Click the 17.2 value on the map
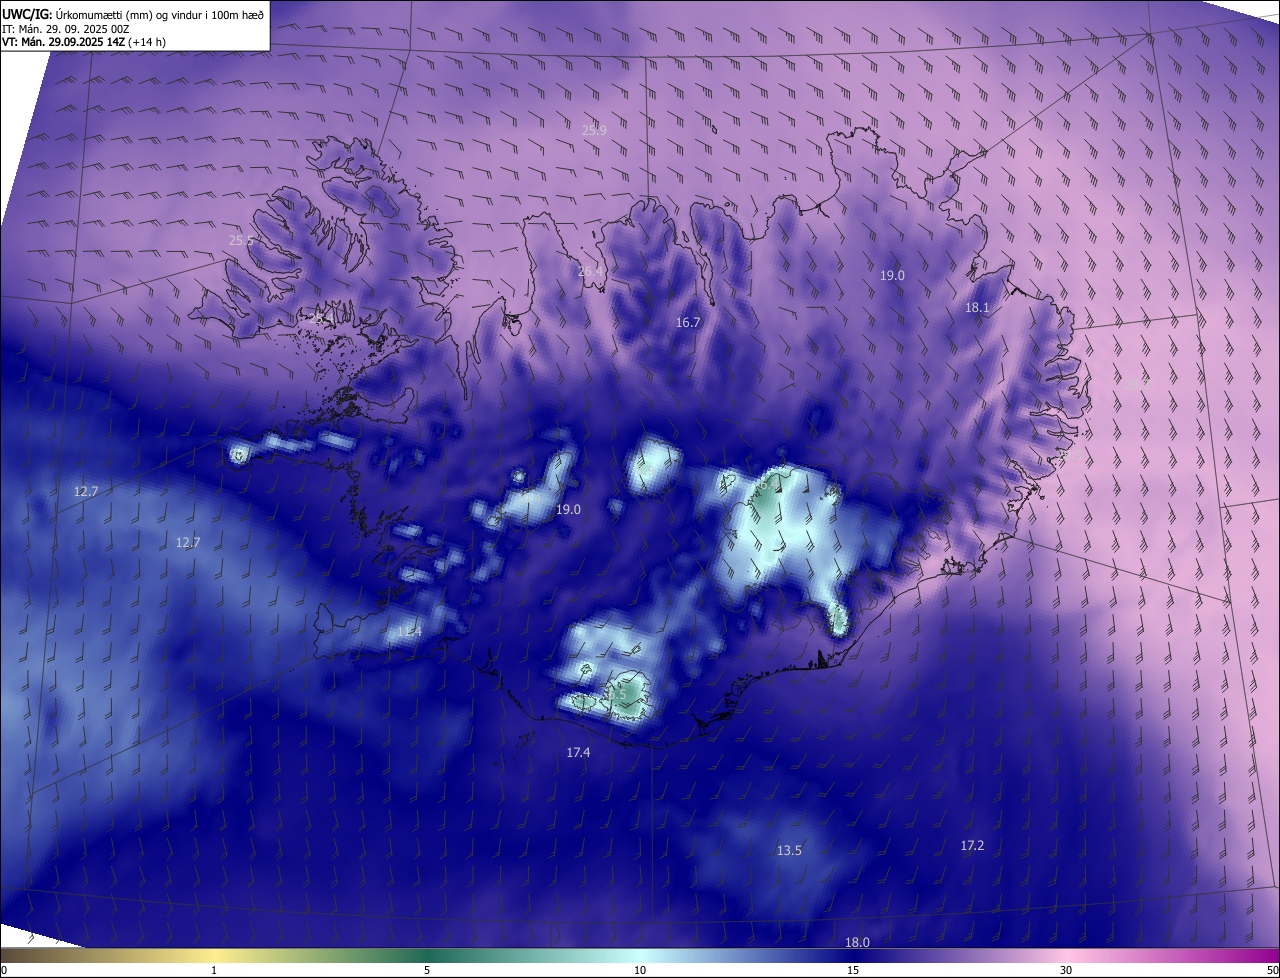Image resolution: width=1280 pixels, height=978 pixels. point(972,845)
